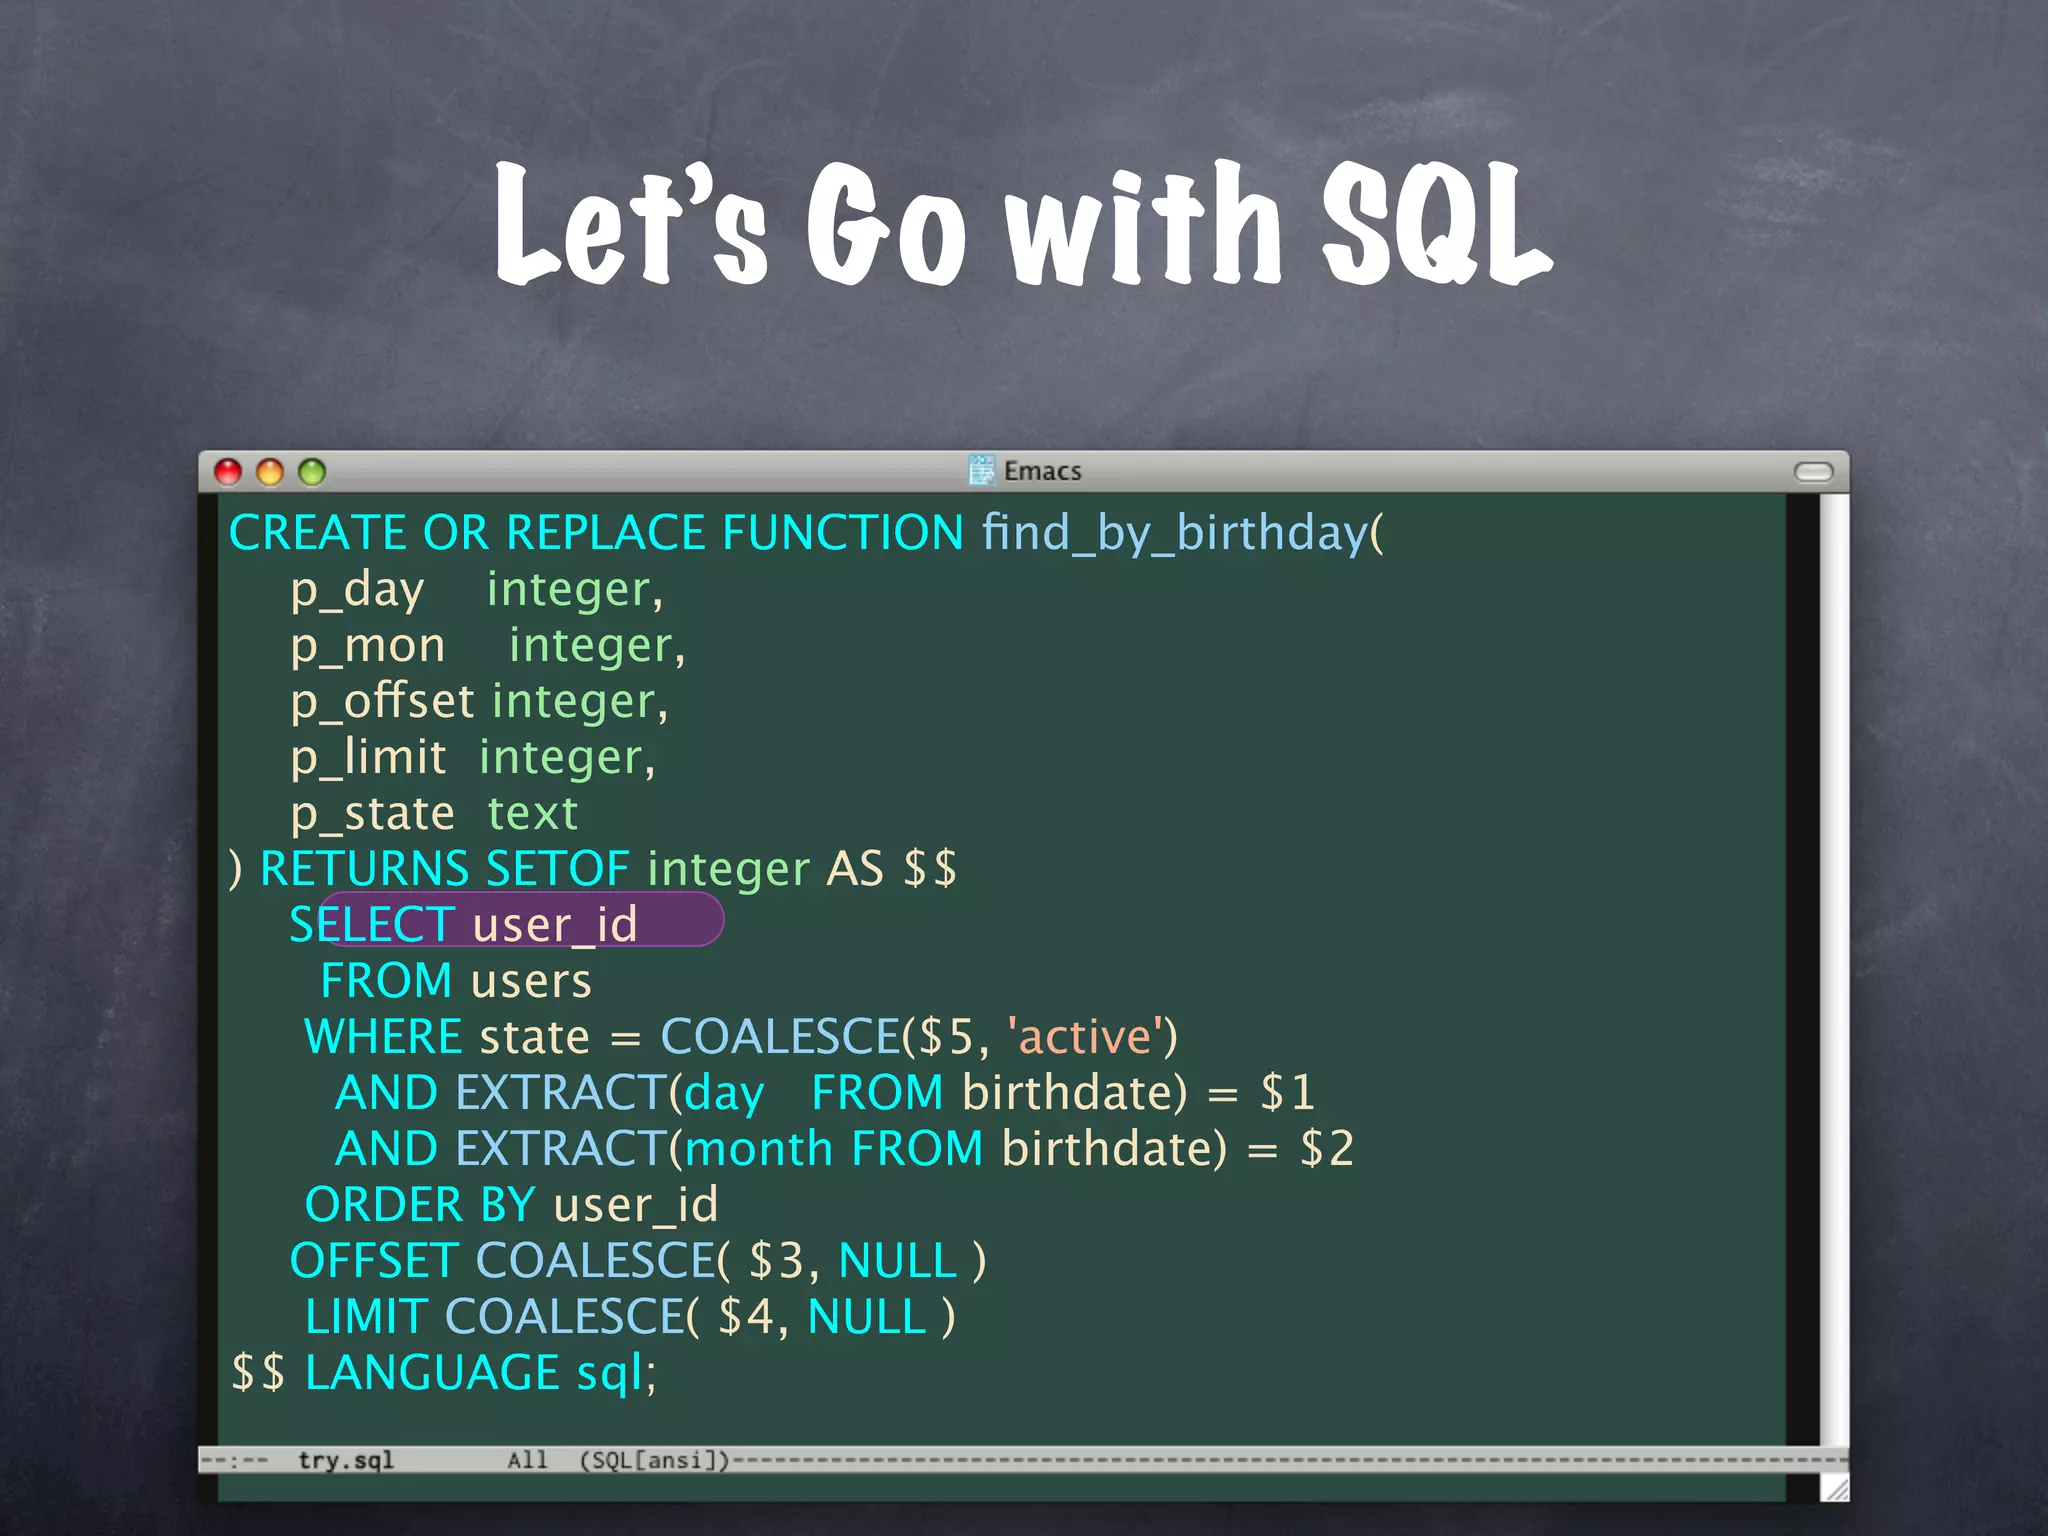The image size is (2048, 1536).
Task: Click the 'All' position indicator in mode line
Action: point(527,1460)
